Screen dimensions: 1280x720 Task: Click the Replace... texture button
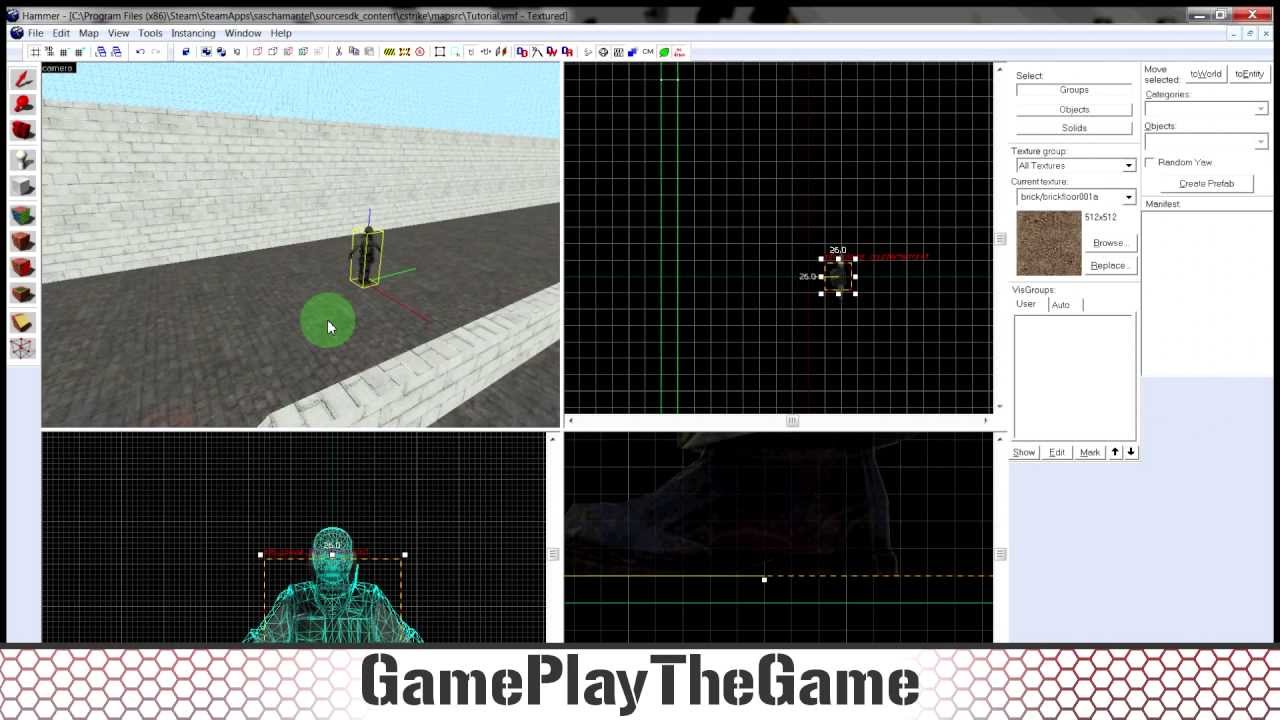click(x=1109, y=266)
